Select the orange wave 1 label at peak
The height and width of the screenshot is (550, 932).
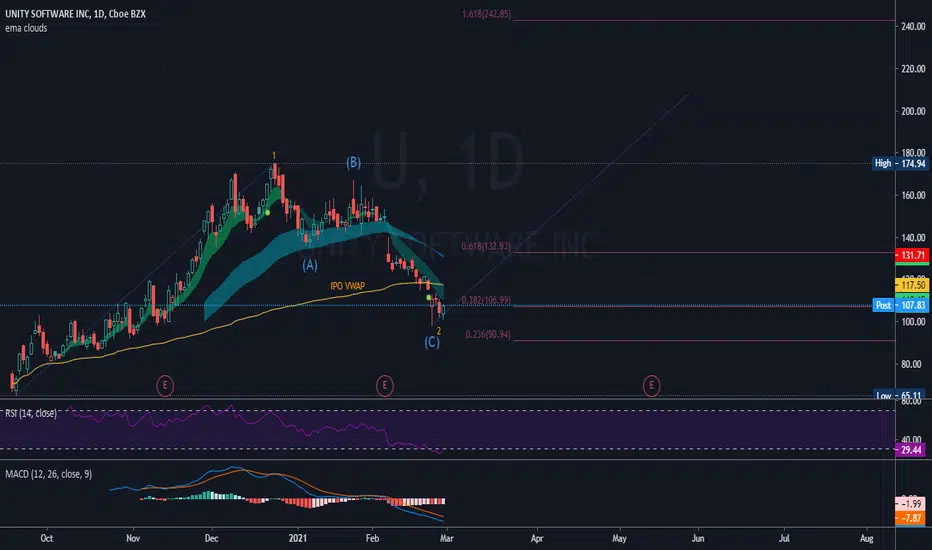(x=274, y=156)
